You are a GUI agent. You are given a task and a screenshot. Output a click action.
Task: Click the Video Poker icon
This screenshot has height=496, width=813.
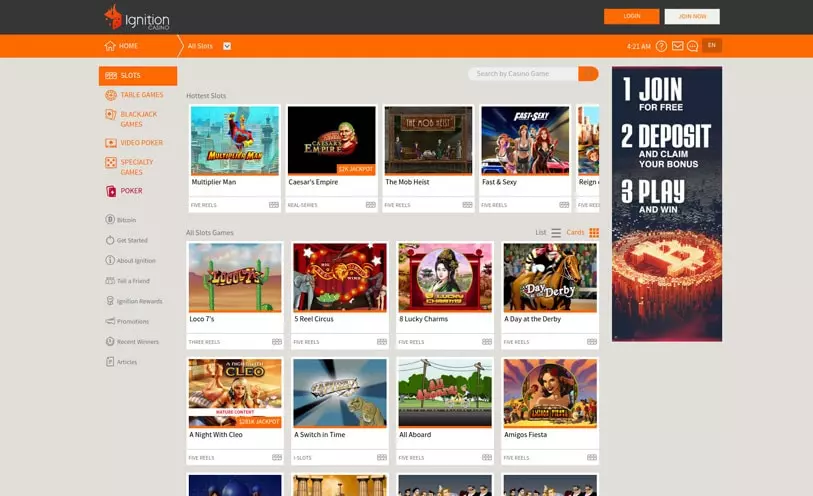pos(111,143)
